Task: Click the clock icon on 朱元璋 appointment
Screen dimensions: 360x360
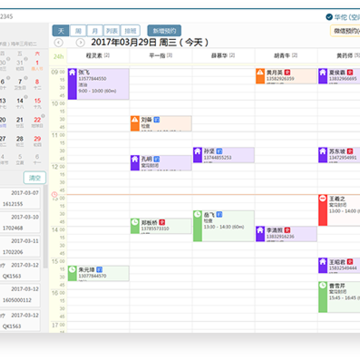Action: (72, 270)
